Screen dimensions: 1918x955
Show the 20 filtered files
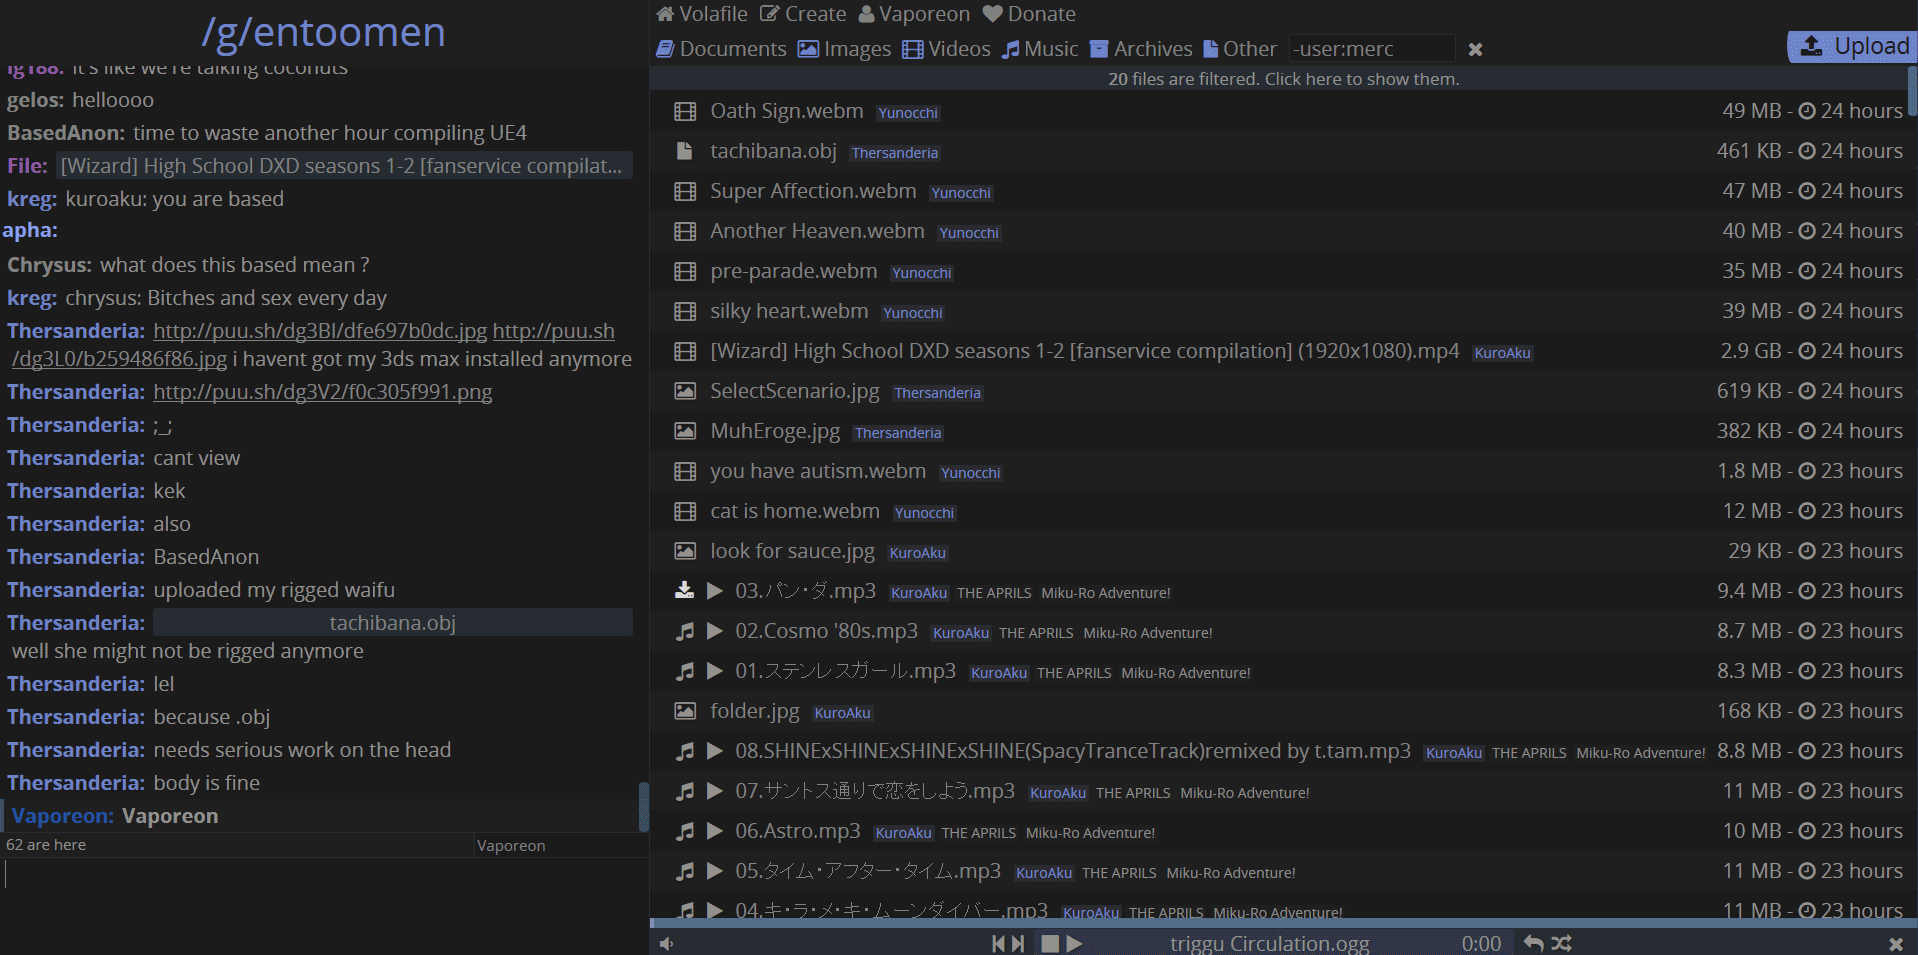click(1283, 79)
